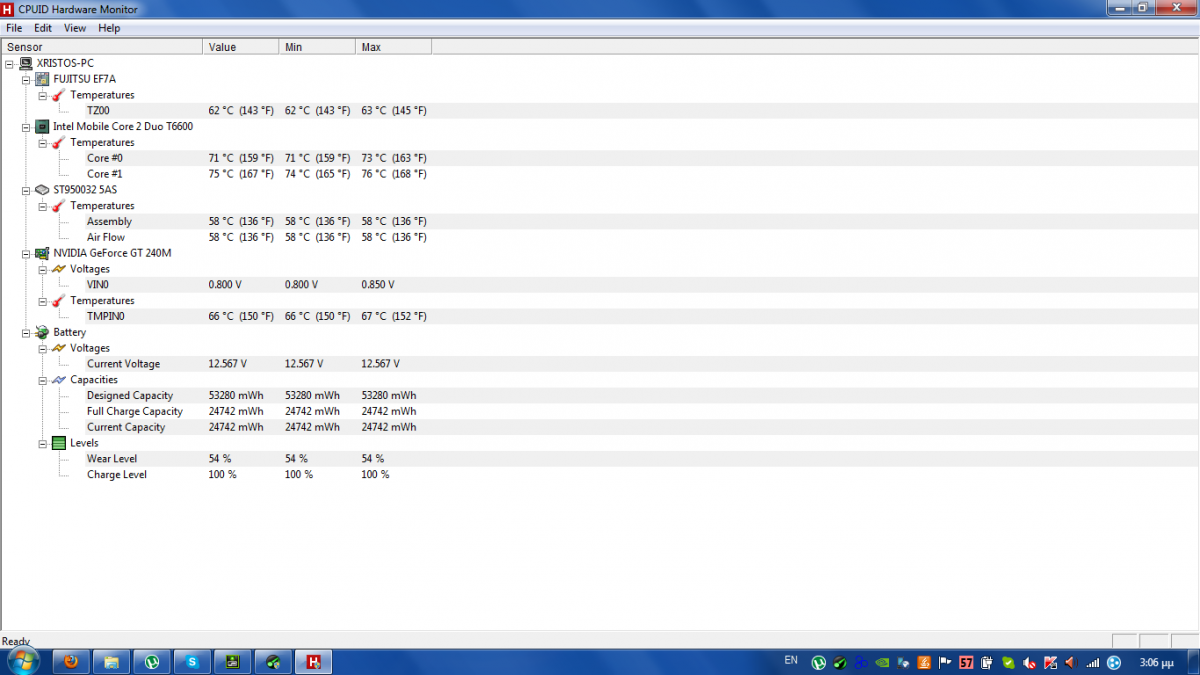Click the thermometer icon under FUJITSU EF7A
Screen dimensions: 1200x675
[59, 95]
